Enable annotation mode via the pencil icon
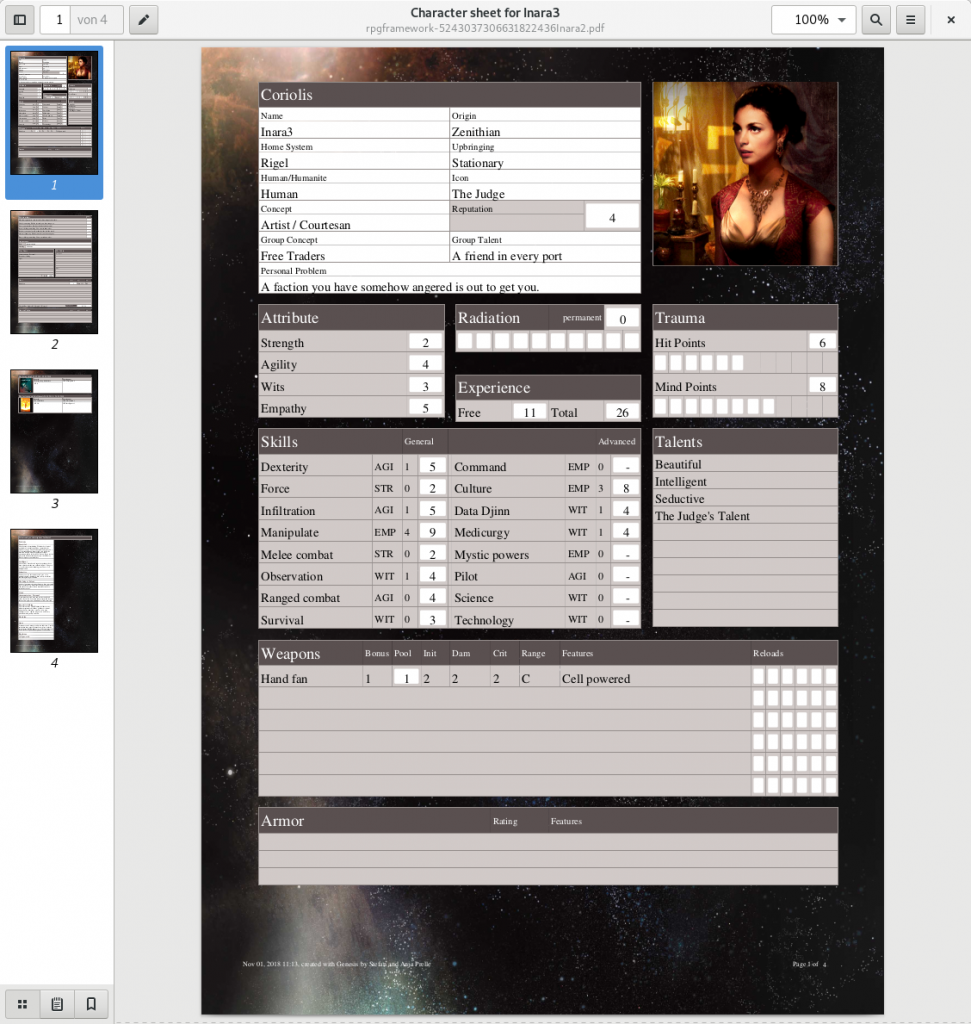The image size is (971, 1024). (x=142, y=19)
